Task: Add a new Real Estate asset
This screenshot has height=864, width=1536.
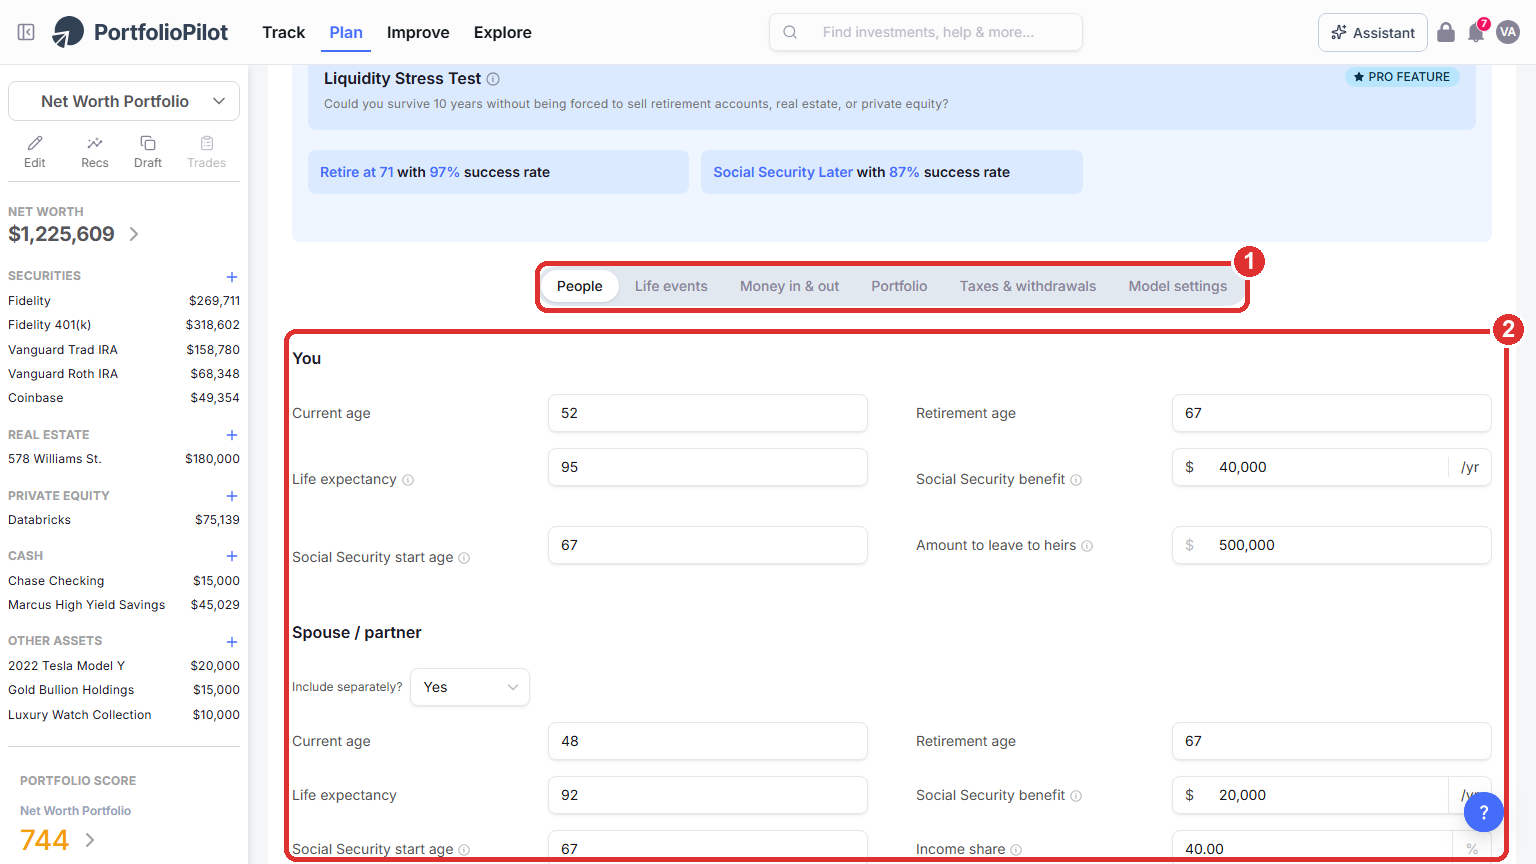Action: pos(232,435)
